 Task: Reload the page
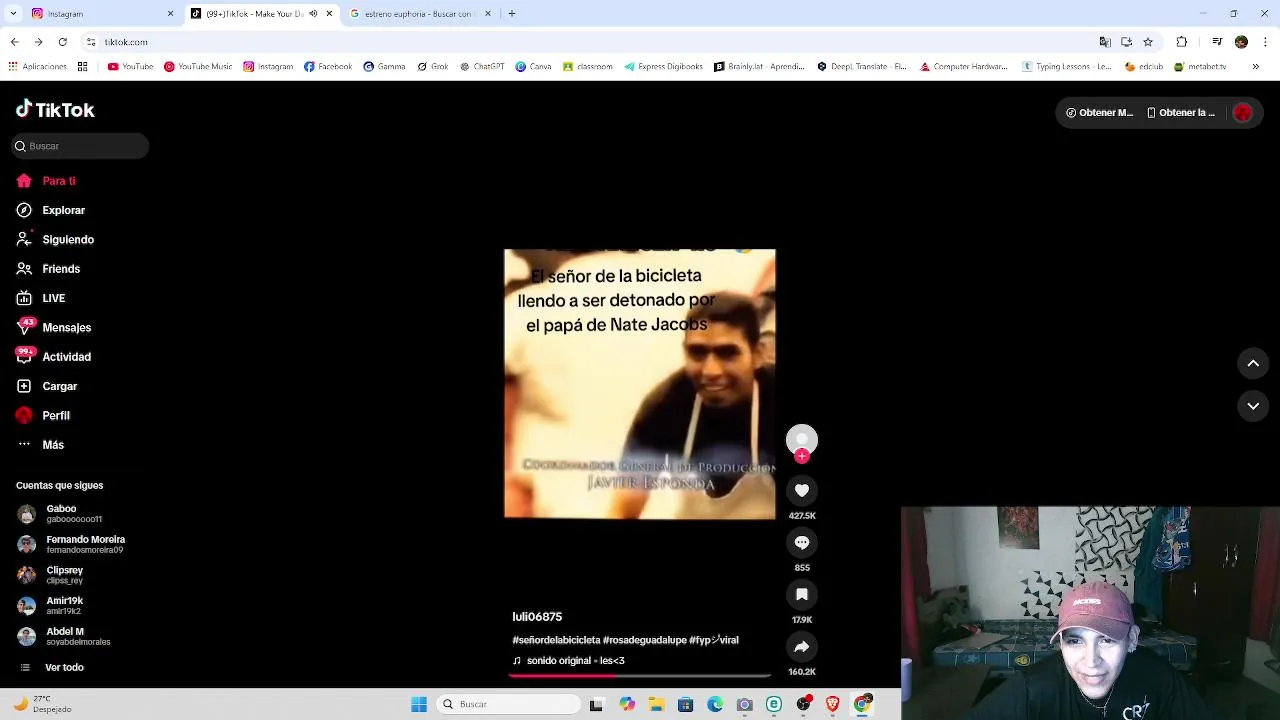coord(62,42)
